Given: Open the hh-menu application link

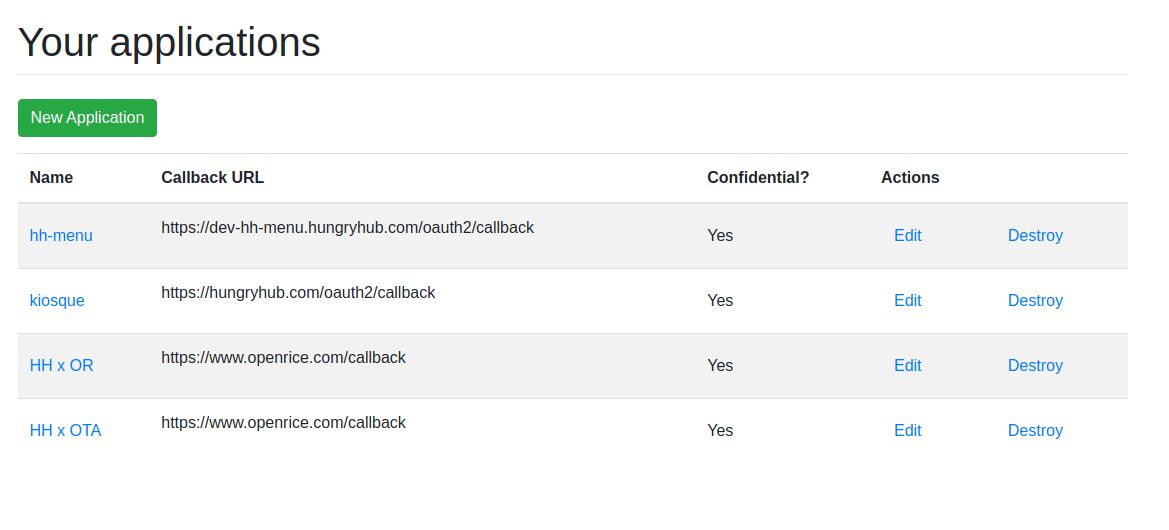Looking at the screenshot, I should point(61,236).
